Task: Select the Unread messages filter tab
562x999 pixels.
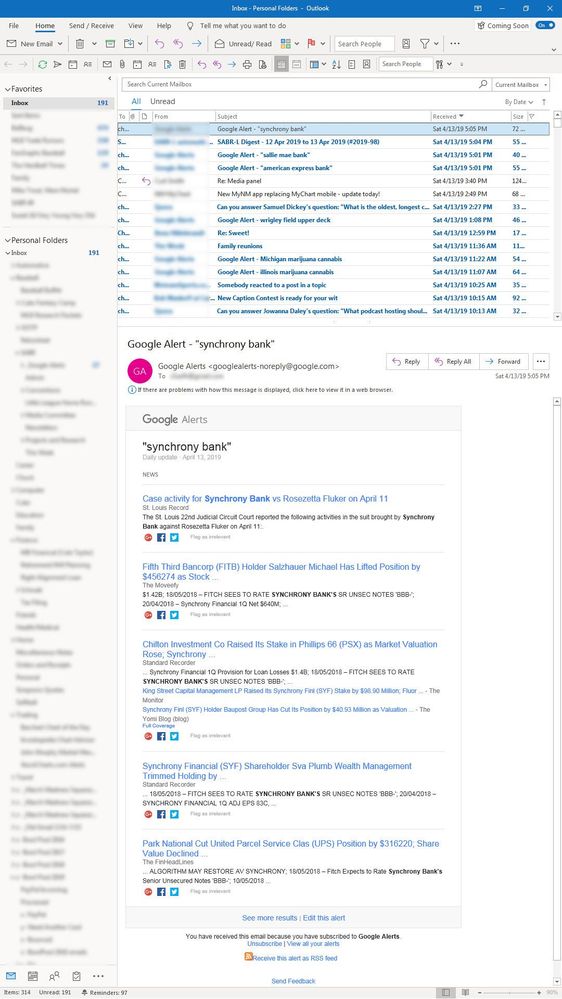Action: [x=162, y=101]
